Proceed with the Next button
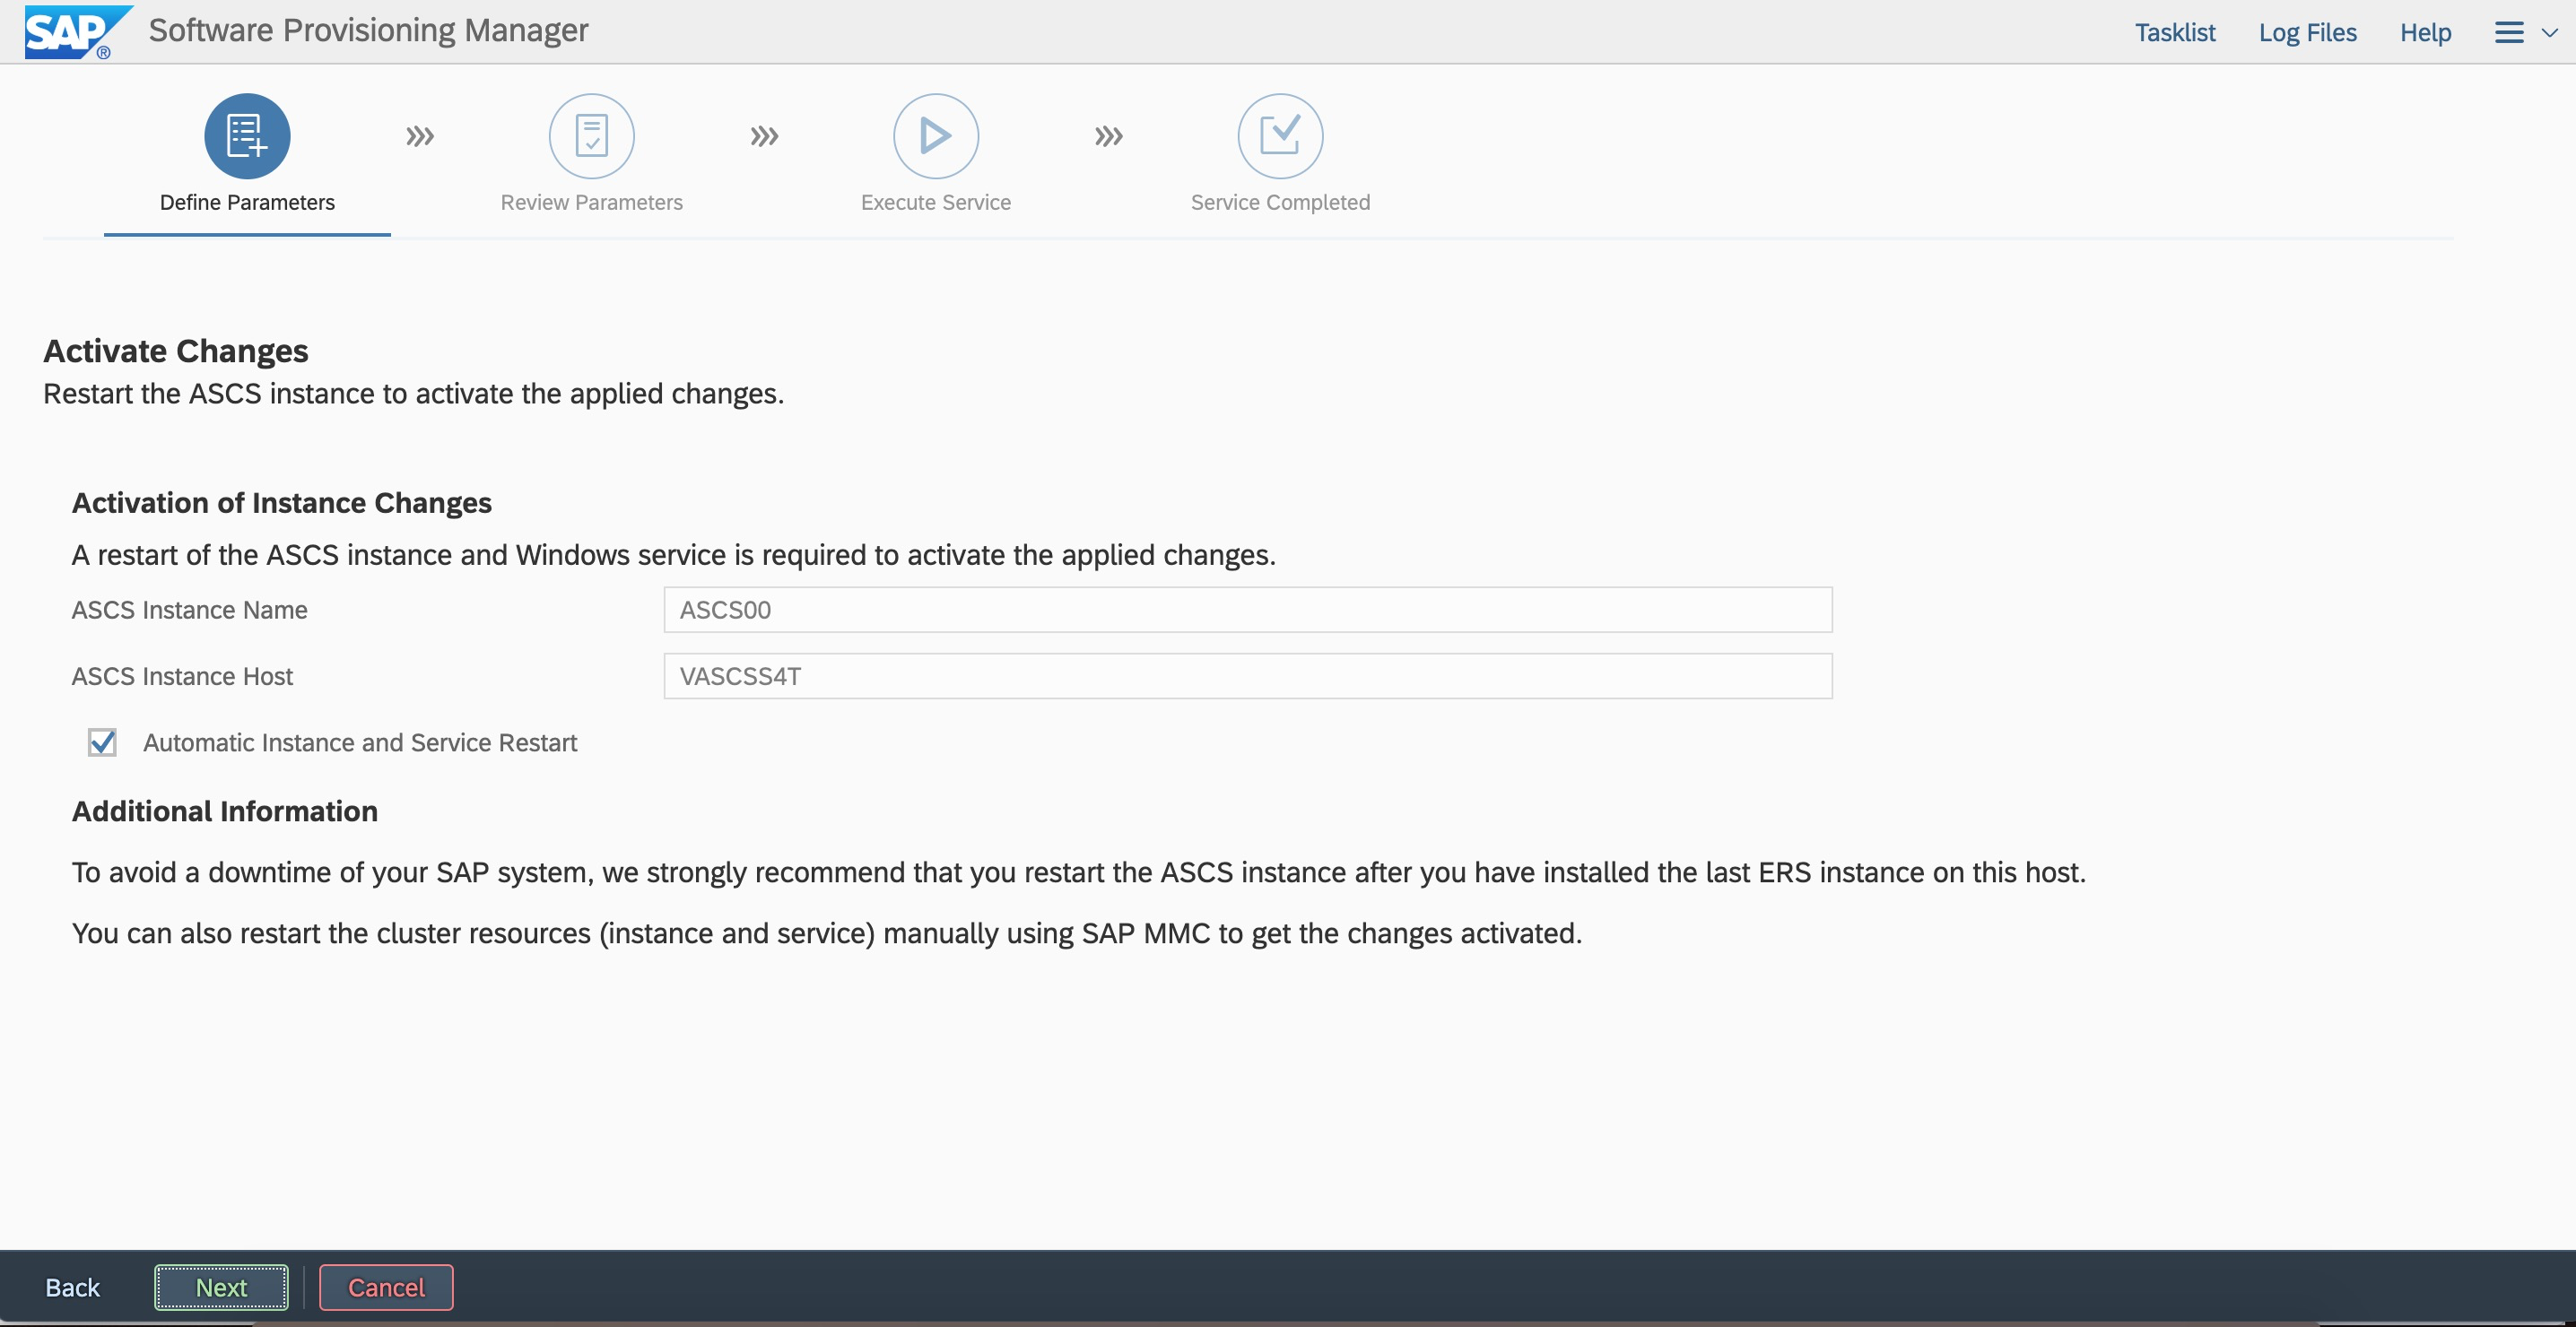Image resolution: width=2576 pixels, height=1327 pixels. coord(221,1287)
